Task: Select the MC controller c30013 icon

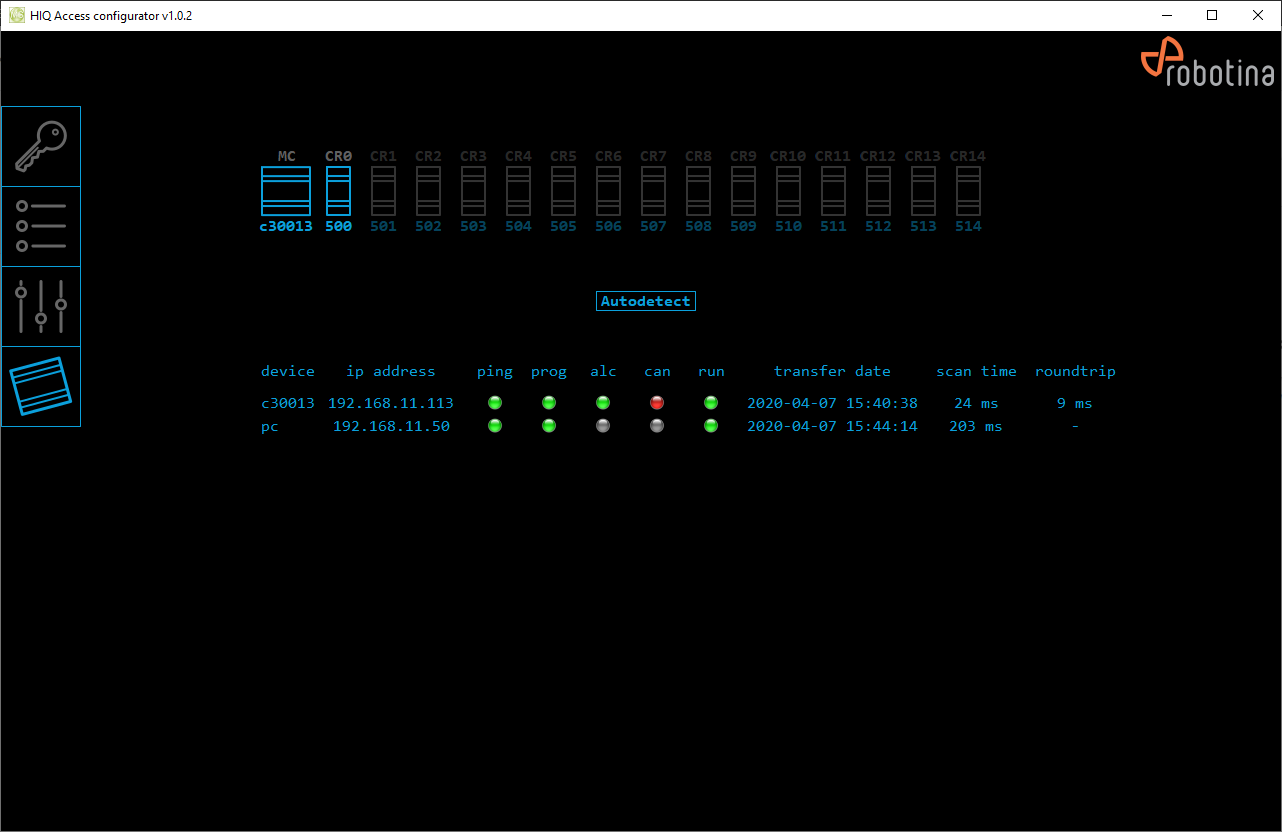Action: (286, 191)
